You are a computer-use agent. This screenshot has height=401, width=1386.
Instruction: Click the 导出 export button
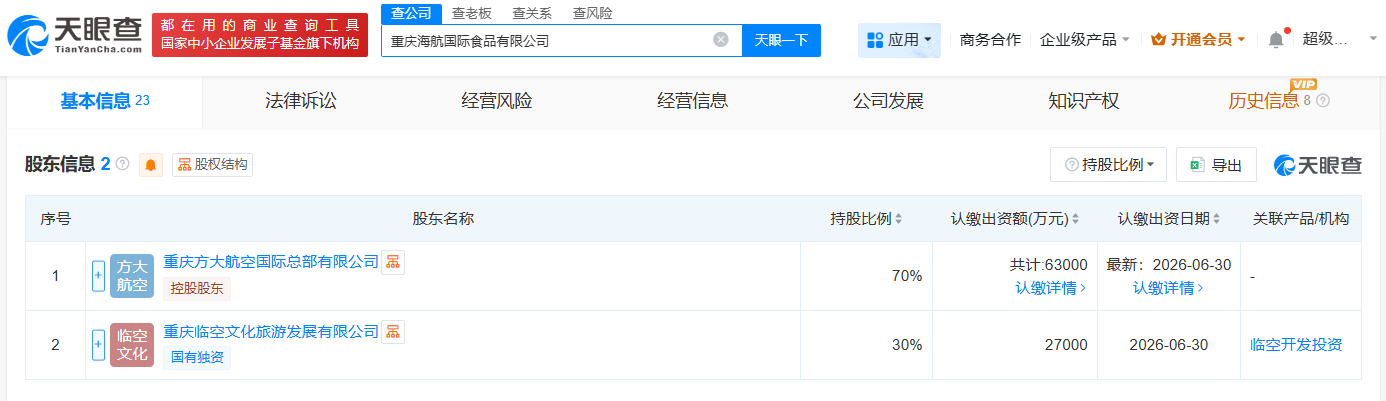point(1216,165)
